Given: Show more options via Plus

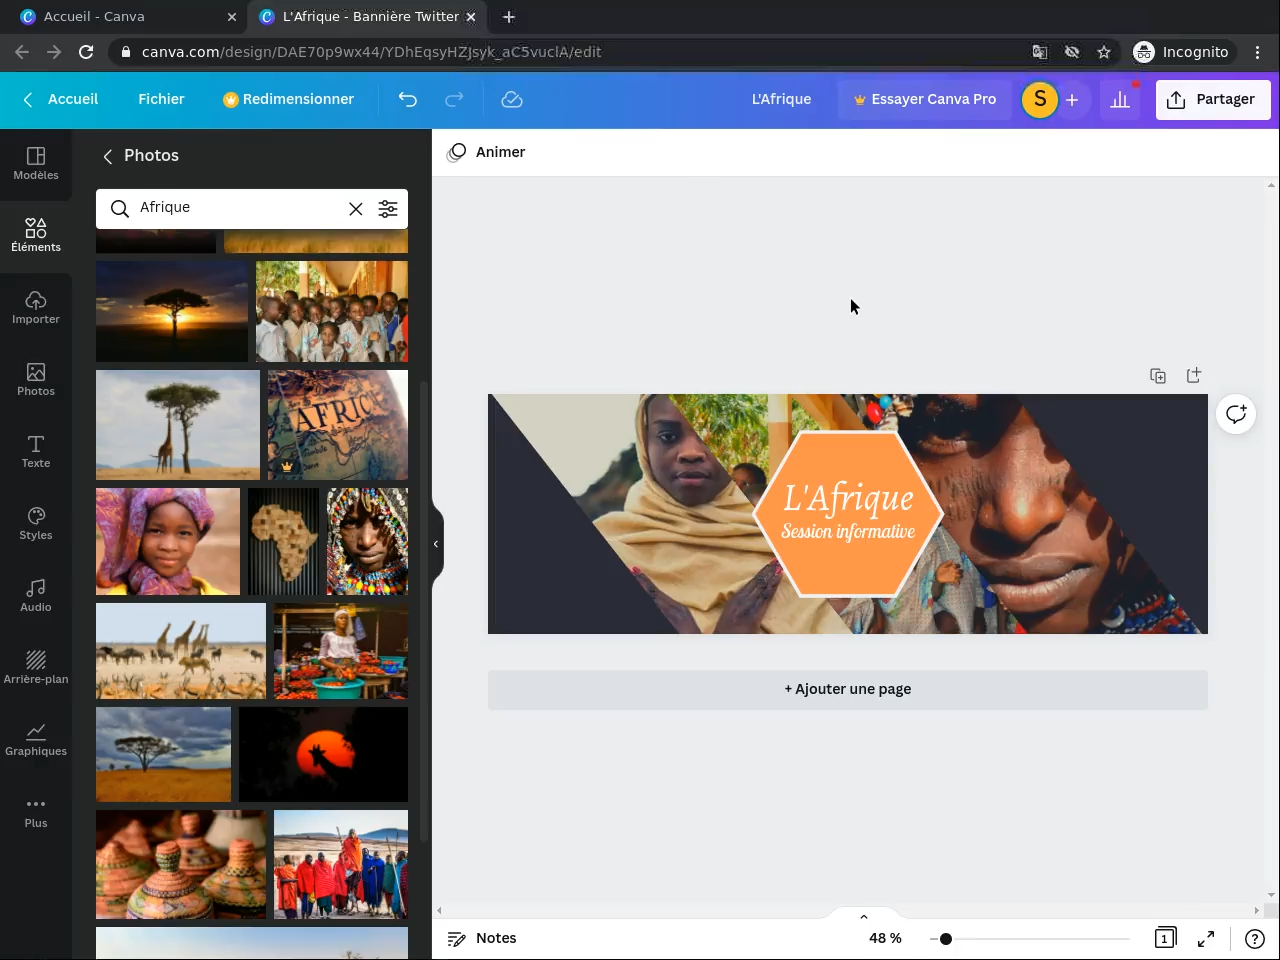Looking at the screenshot, I should [x=36, y=811].
